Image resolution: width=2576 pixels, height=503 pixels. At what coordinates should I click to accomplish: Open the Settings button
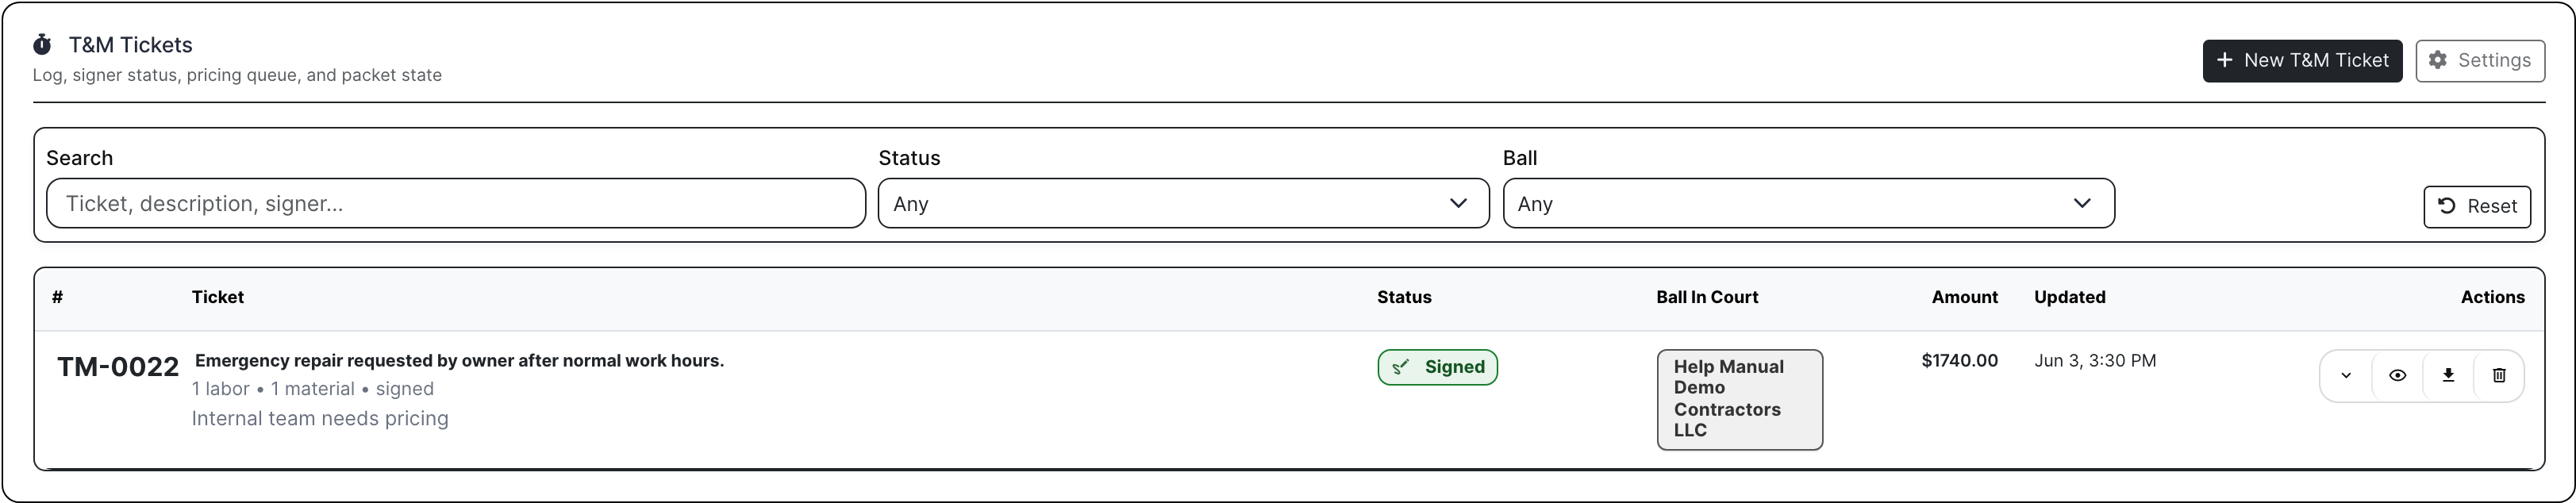click(x=2480, y=60)
